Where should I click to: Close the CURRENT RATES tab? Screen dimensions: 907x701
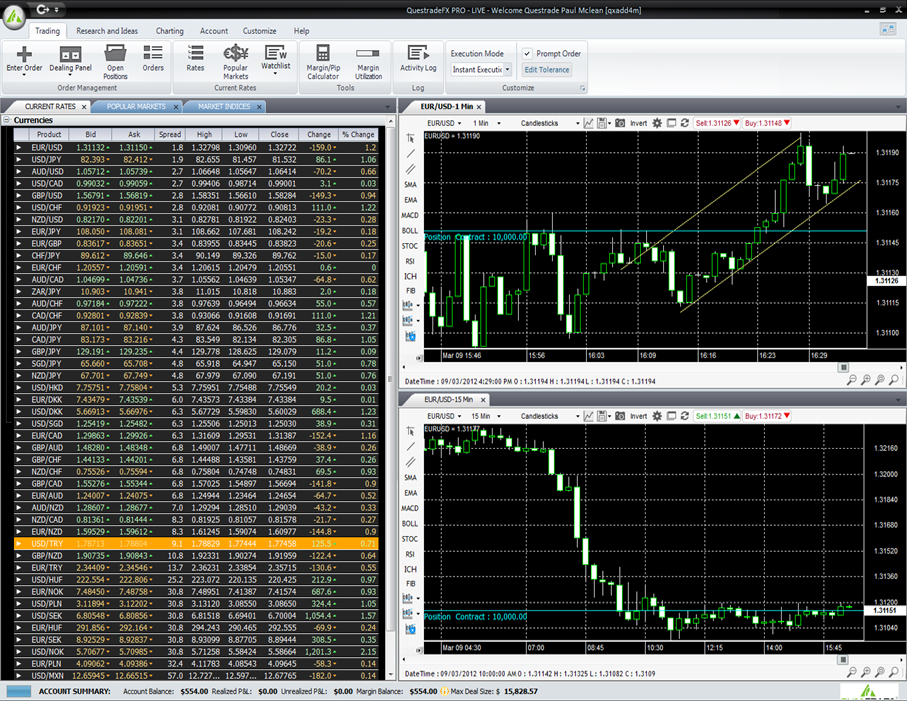coord(84,107)
